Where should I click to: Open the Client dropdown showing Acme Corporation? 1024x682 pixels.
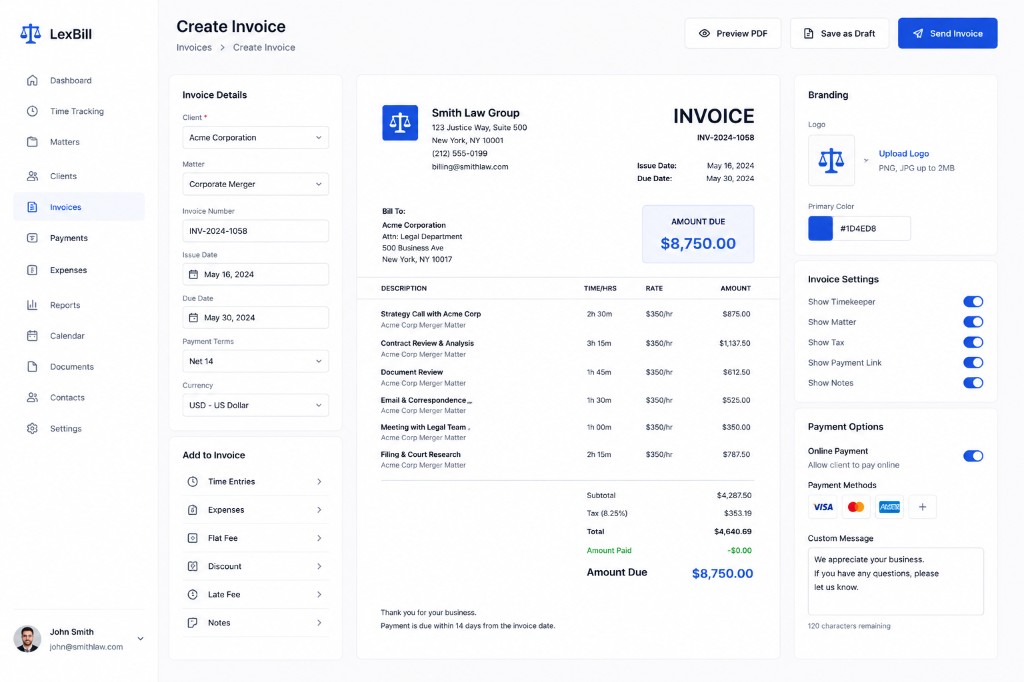255,138
